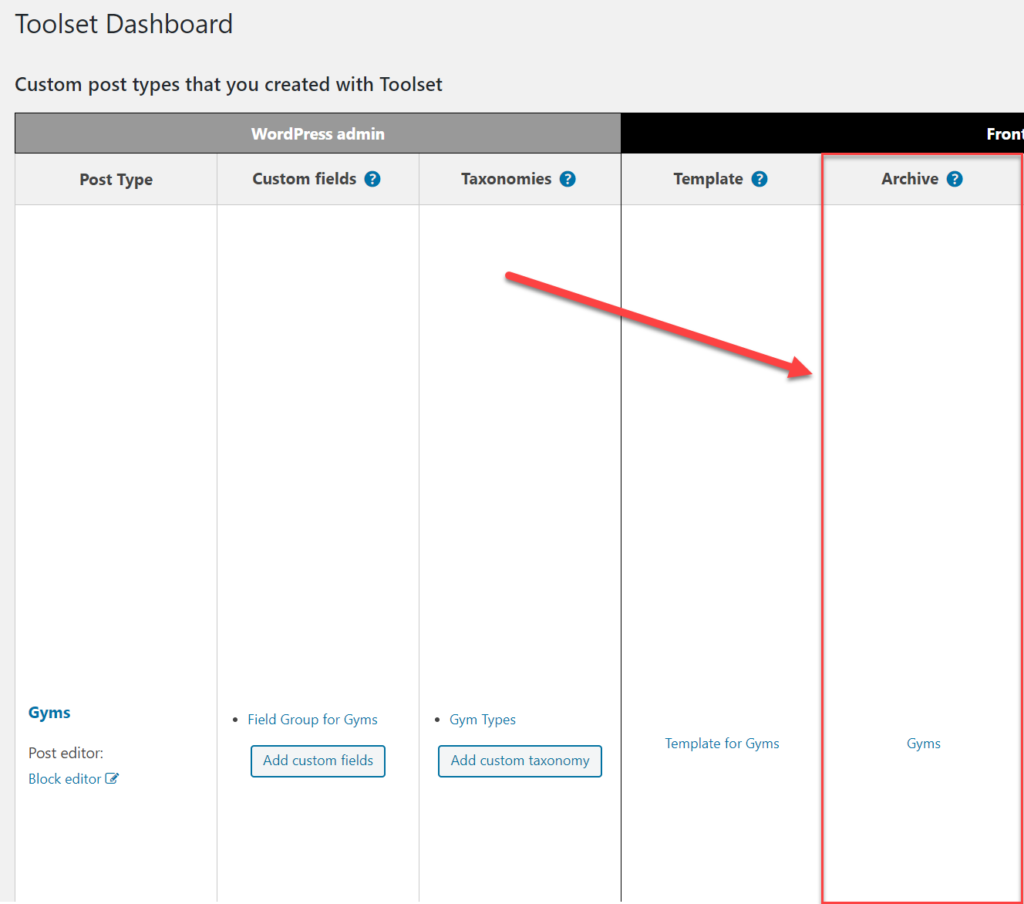Open help icon beside Template header
Viewport: 1024px width, 904px height.
[759, 179]
